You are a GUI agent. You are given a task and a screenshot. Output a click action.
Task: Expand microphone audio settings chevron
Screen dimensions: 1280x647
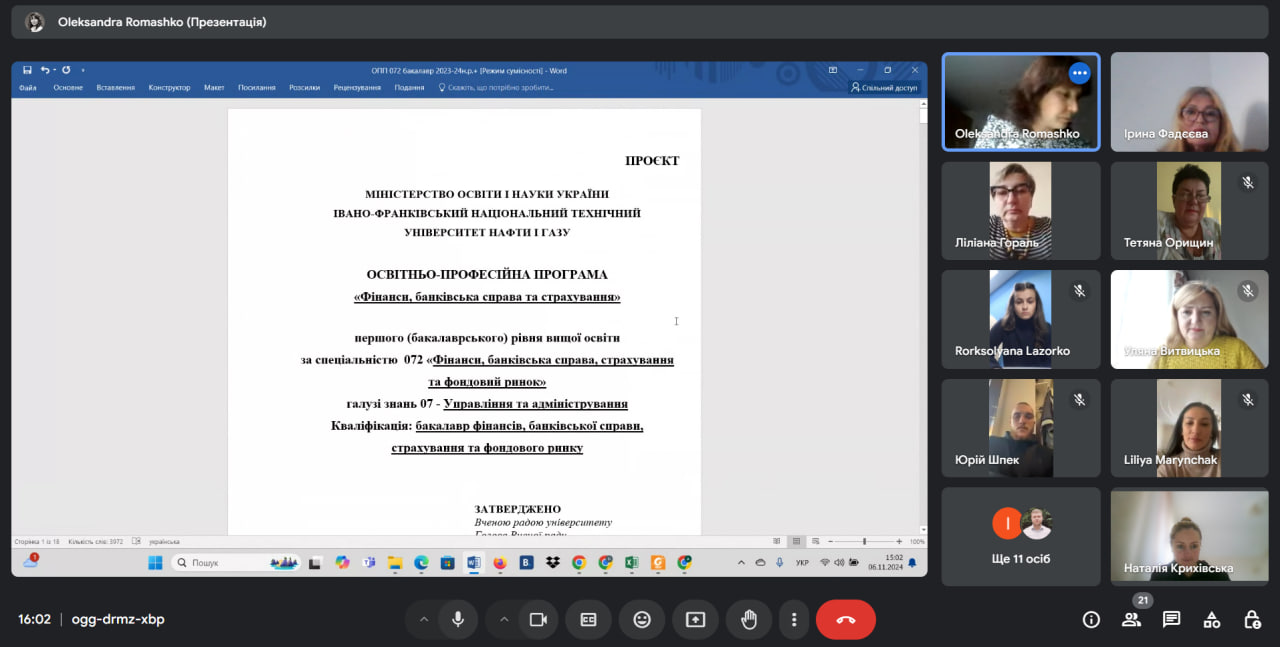pyautogui.click(x=424, y=620)
